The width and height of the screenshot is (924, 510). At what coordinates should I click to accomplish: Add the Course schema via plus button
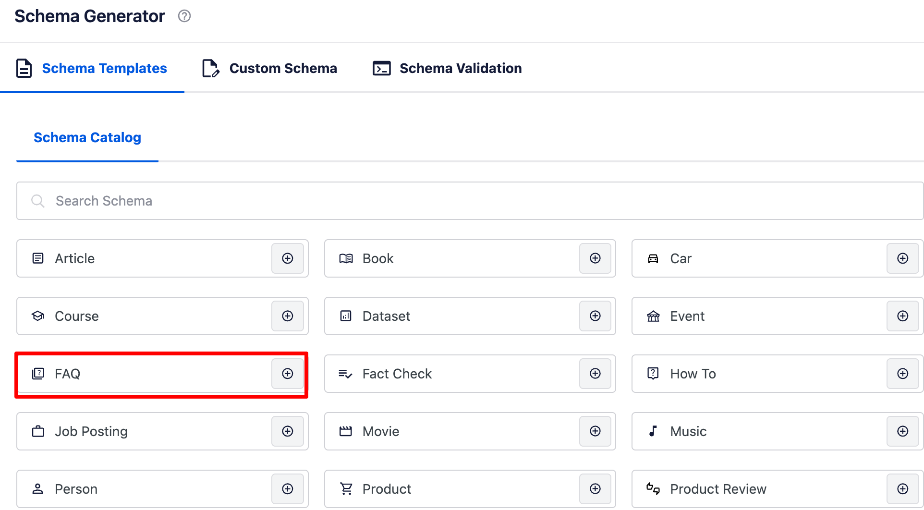tap(288, 316)
